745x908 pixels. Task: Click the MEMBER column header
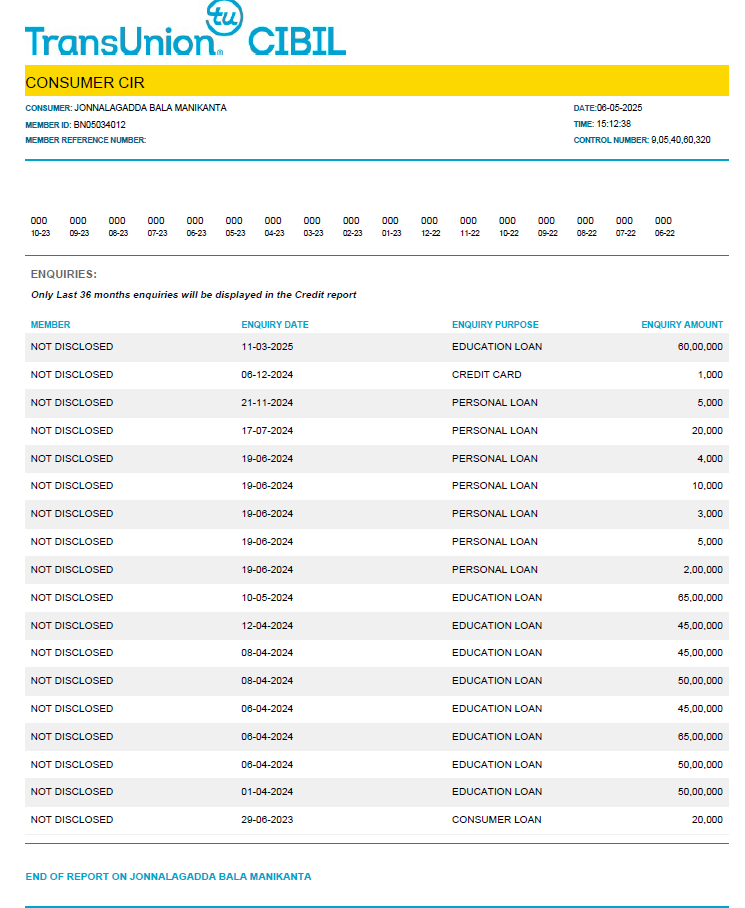click(x=51, y=325)
